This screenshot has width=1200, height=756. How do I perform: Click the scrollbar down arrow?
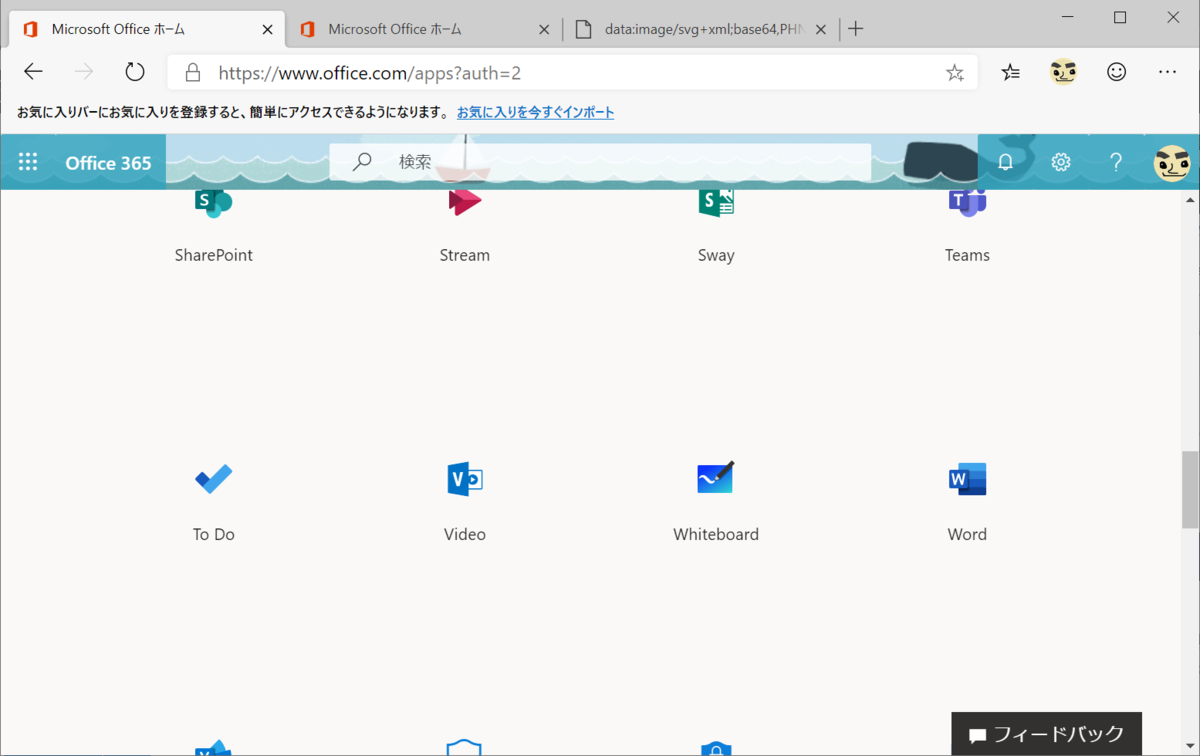coord(1190,747)
